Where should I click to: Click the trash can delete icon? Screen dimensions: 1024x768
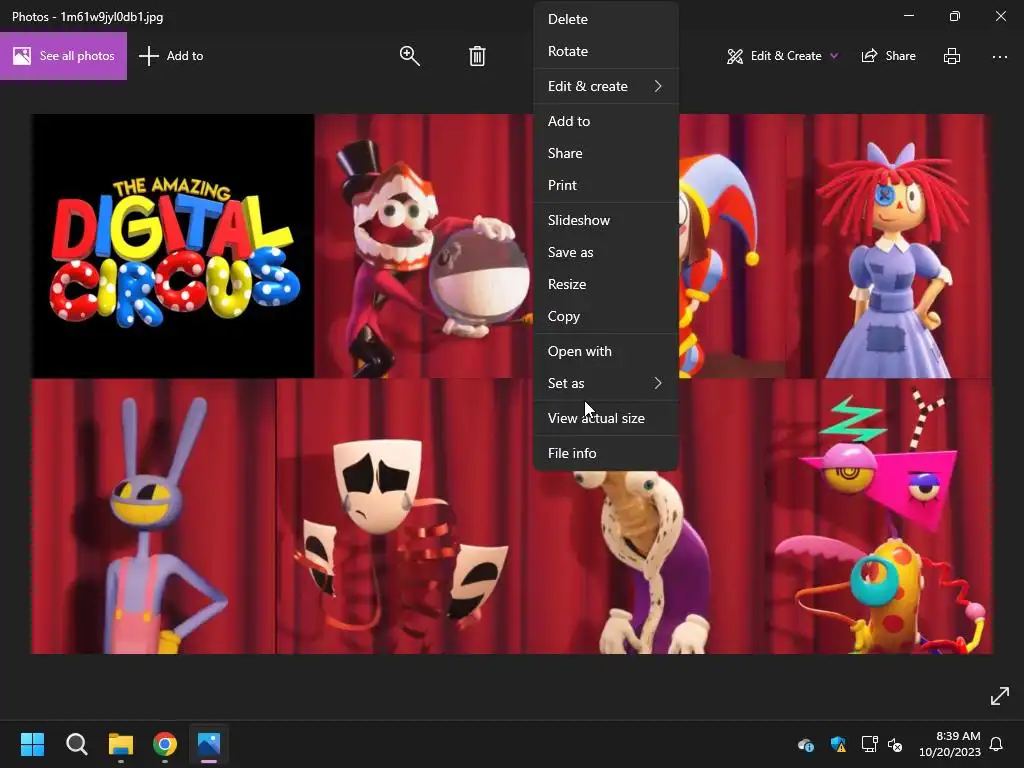click(x=477, y=56)
